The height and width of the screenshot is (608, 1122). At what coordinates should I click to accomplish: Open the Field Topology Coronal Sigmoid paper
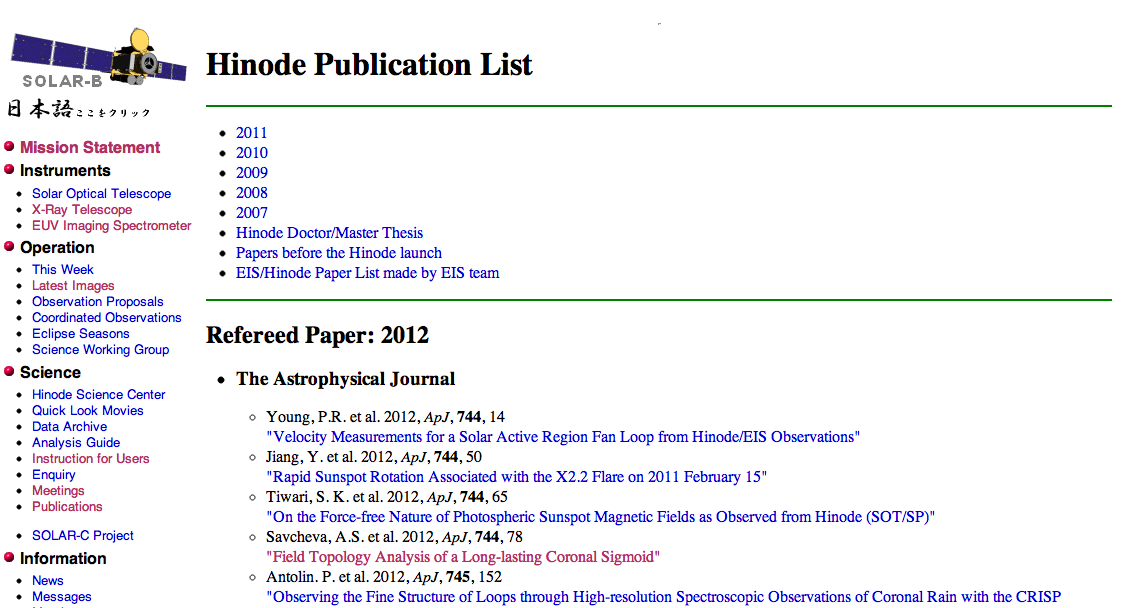pyautogui.click(x=463, y=557)
